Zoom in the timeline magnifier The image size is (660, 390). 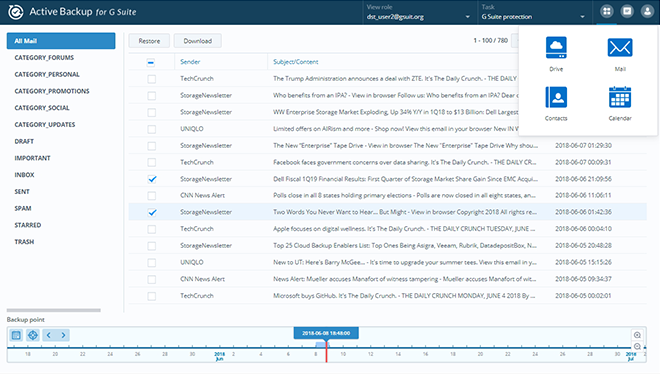637,335
